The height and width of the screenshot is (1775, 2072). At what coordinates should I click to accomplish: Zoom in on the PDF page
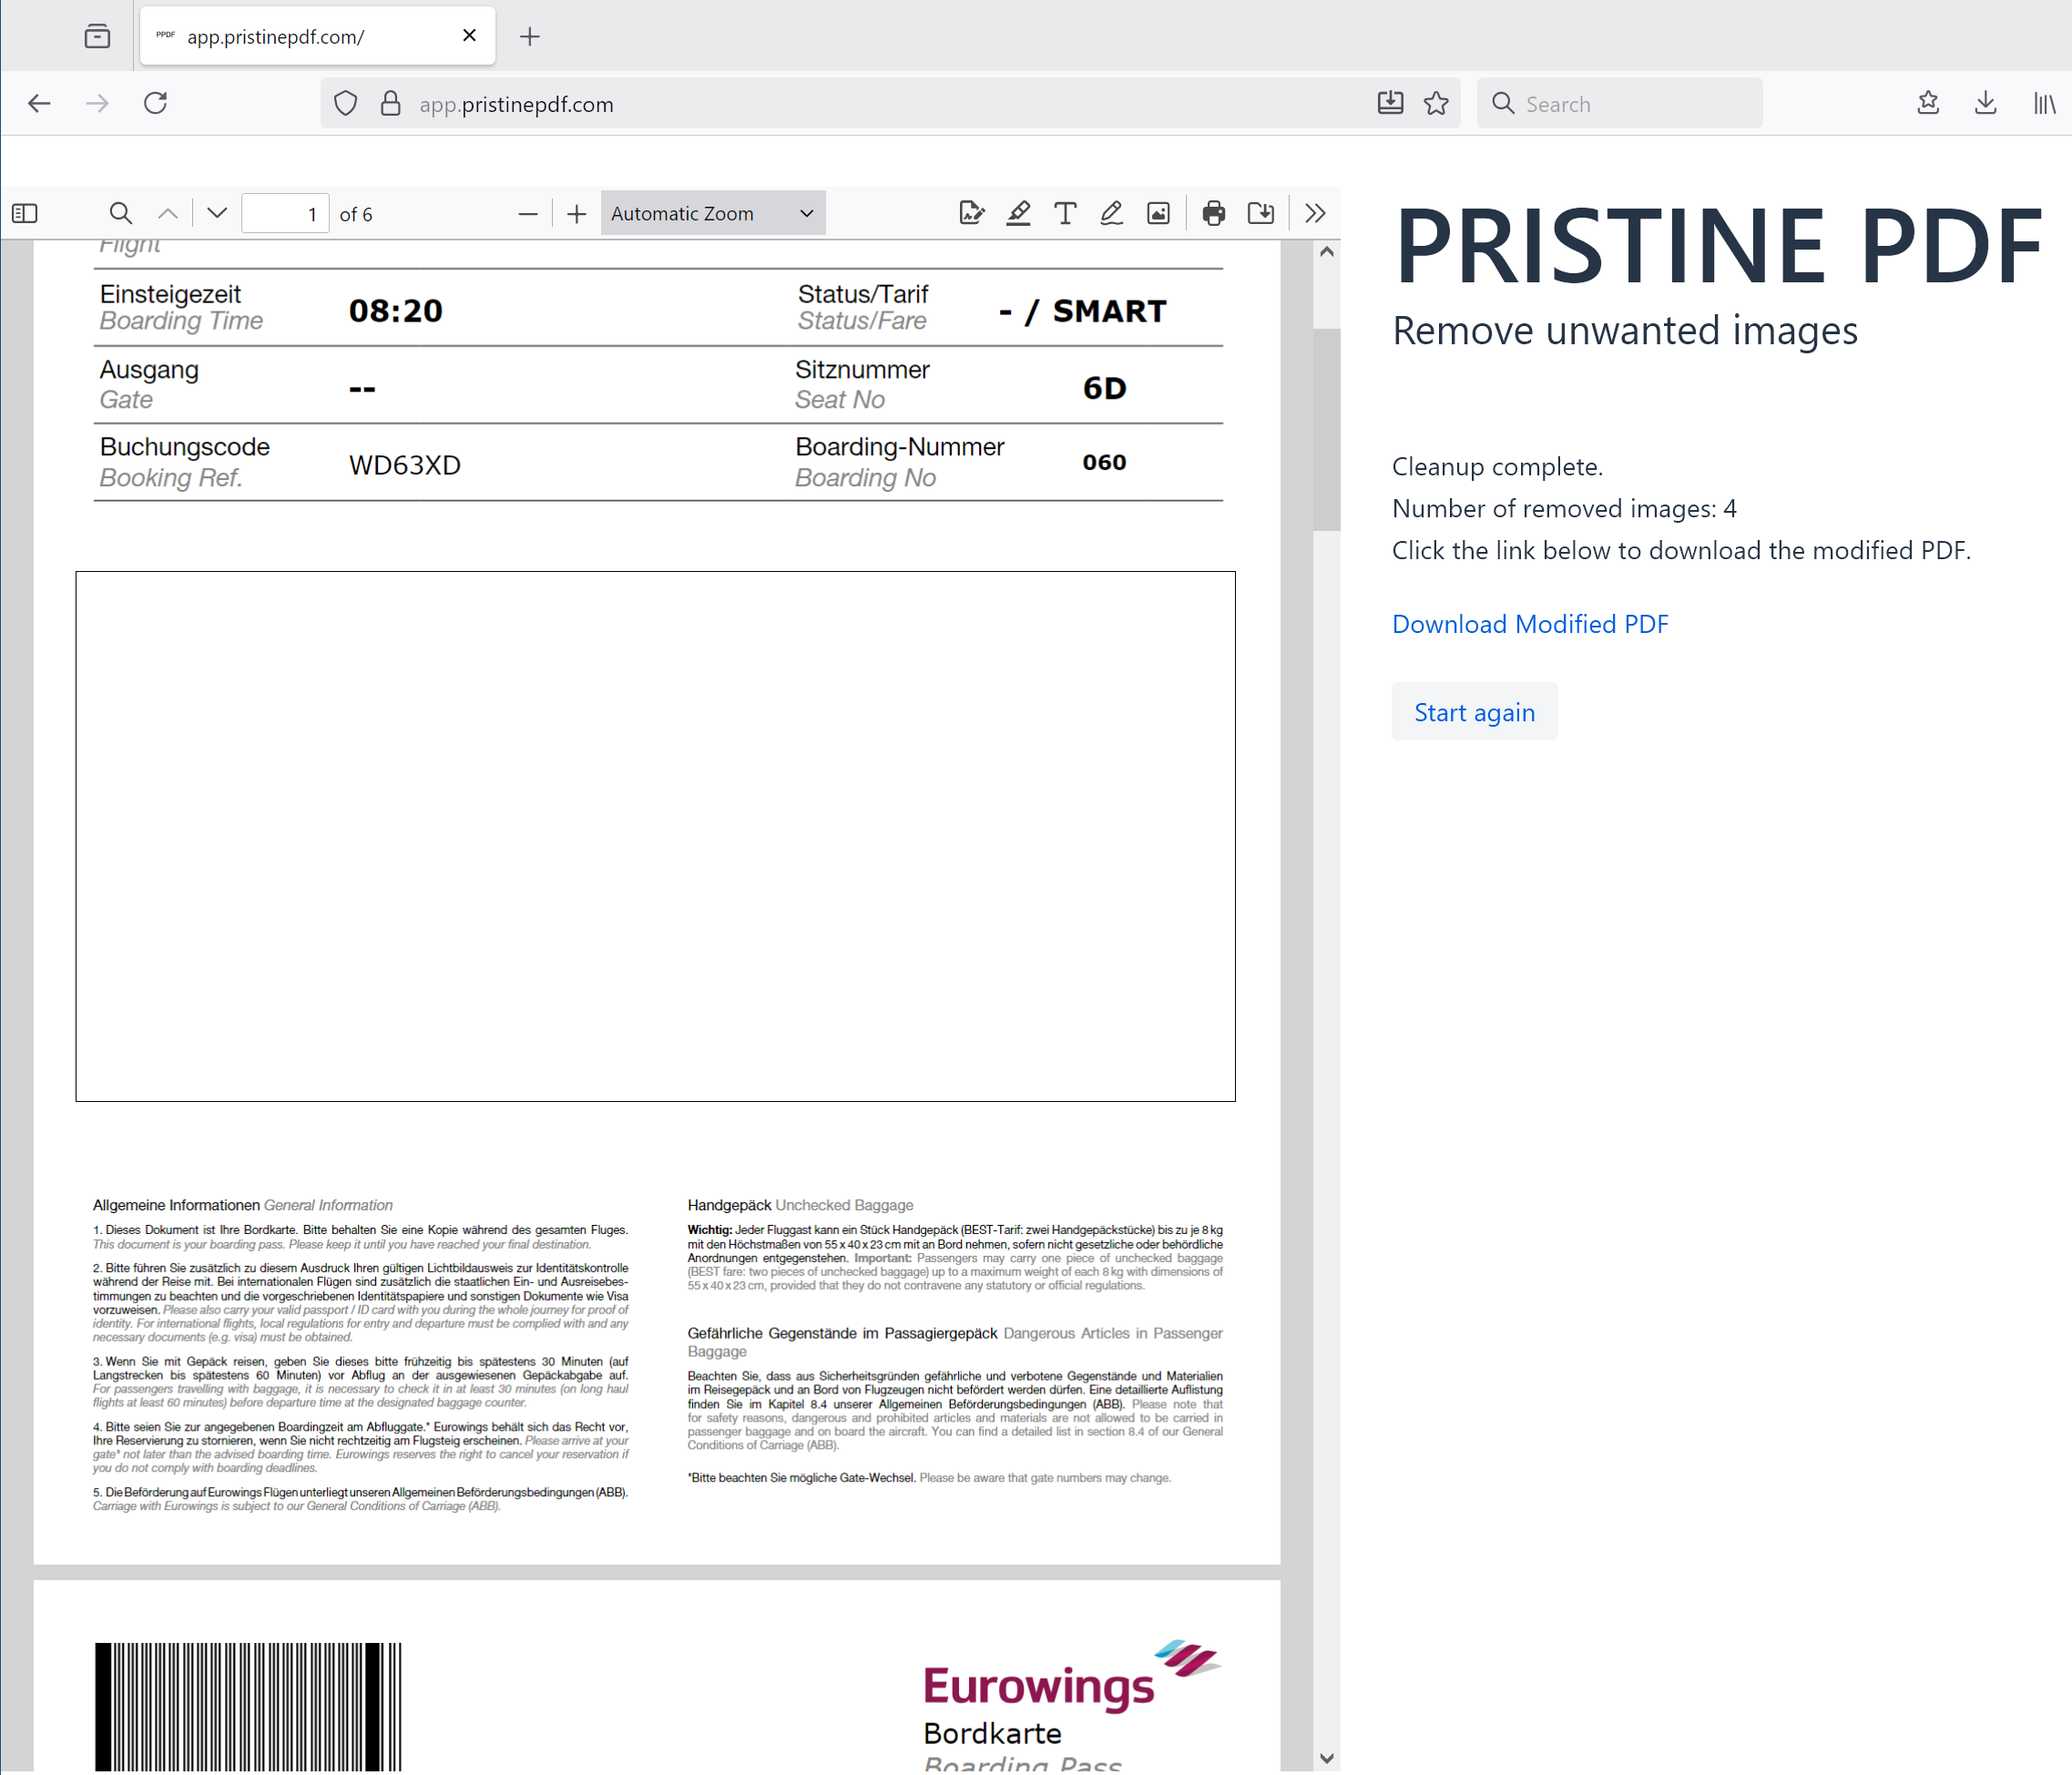pos(577,213)
